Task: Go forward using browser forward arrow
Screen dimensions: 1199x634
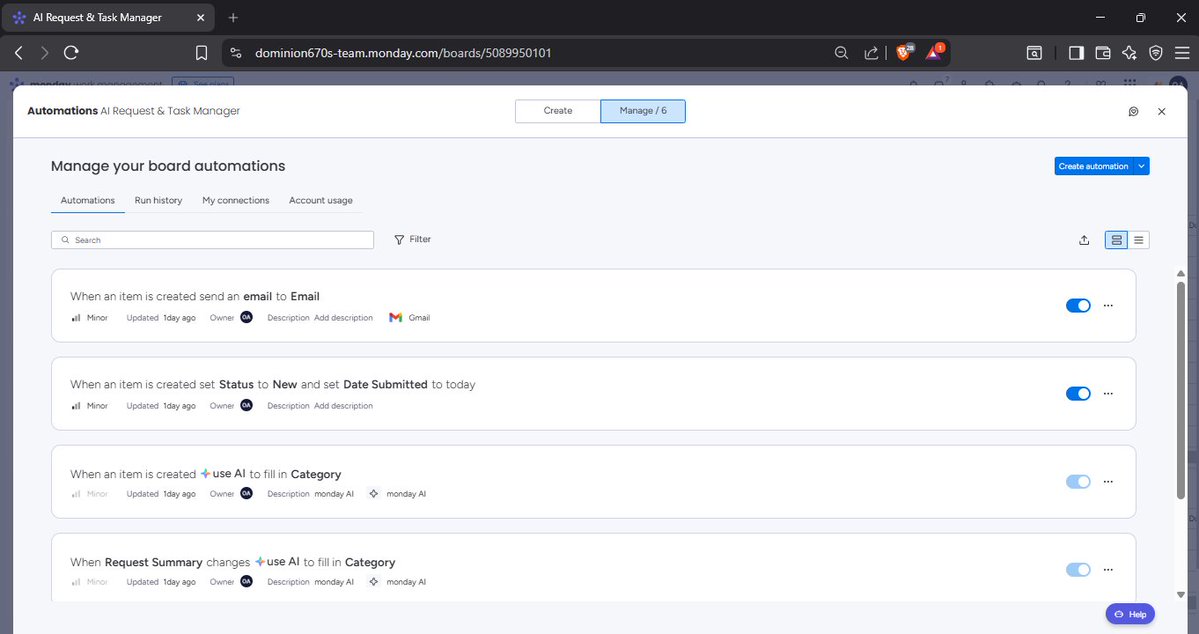Action: pyautogui.click(x=44, y=53)
